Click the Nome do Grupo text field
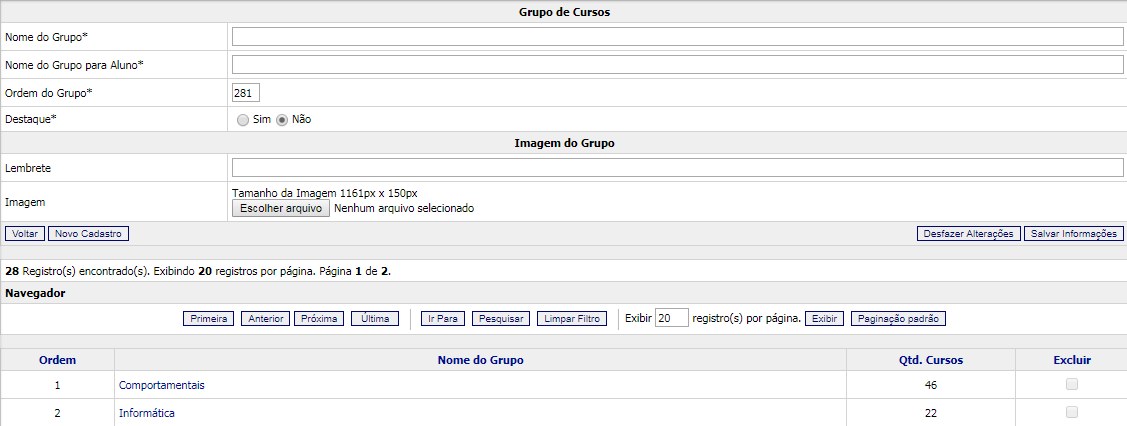The width and height of the screenshot is (1127, 426). coord(677,37)
